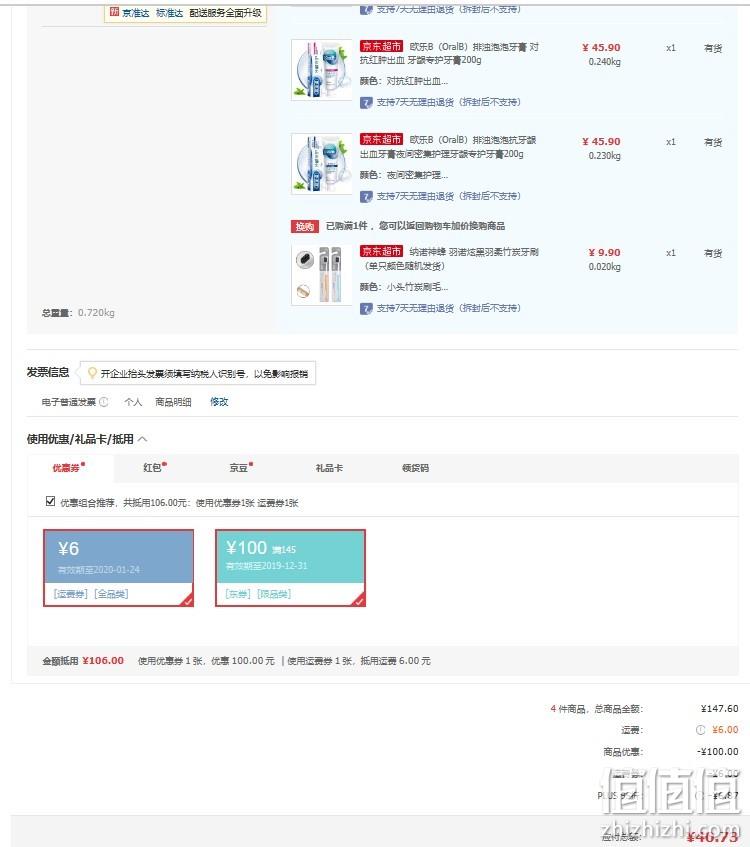Deselect the ¥100 满145 coupon
750x847 pixels.
coord(291,568)
